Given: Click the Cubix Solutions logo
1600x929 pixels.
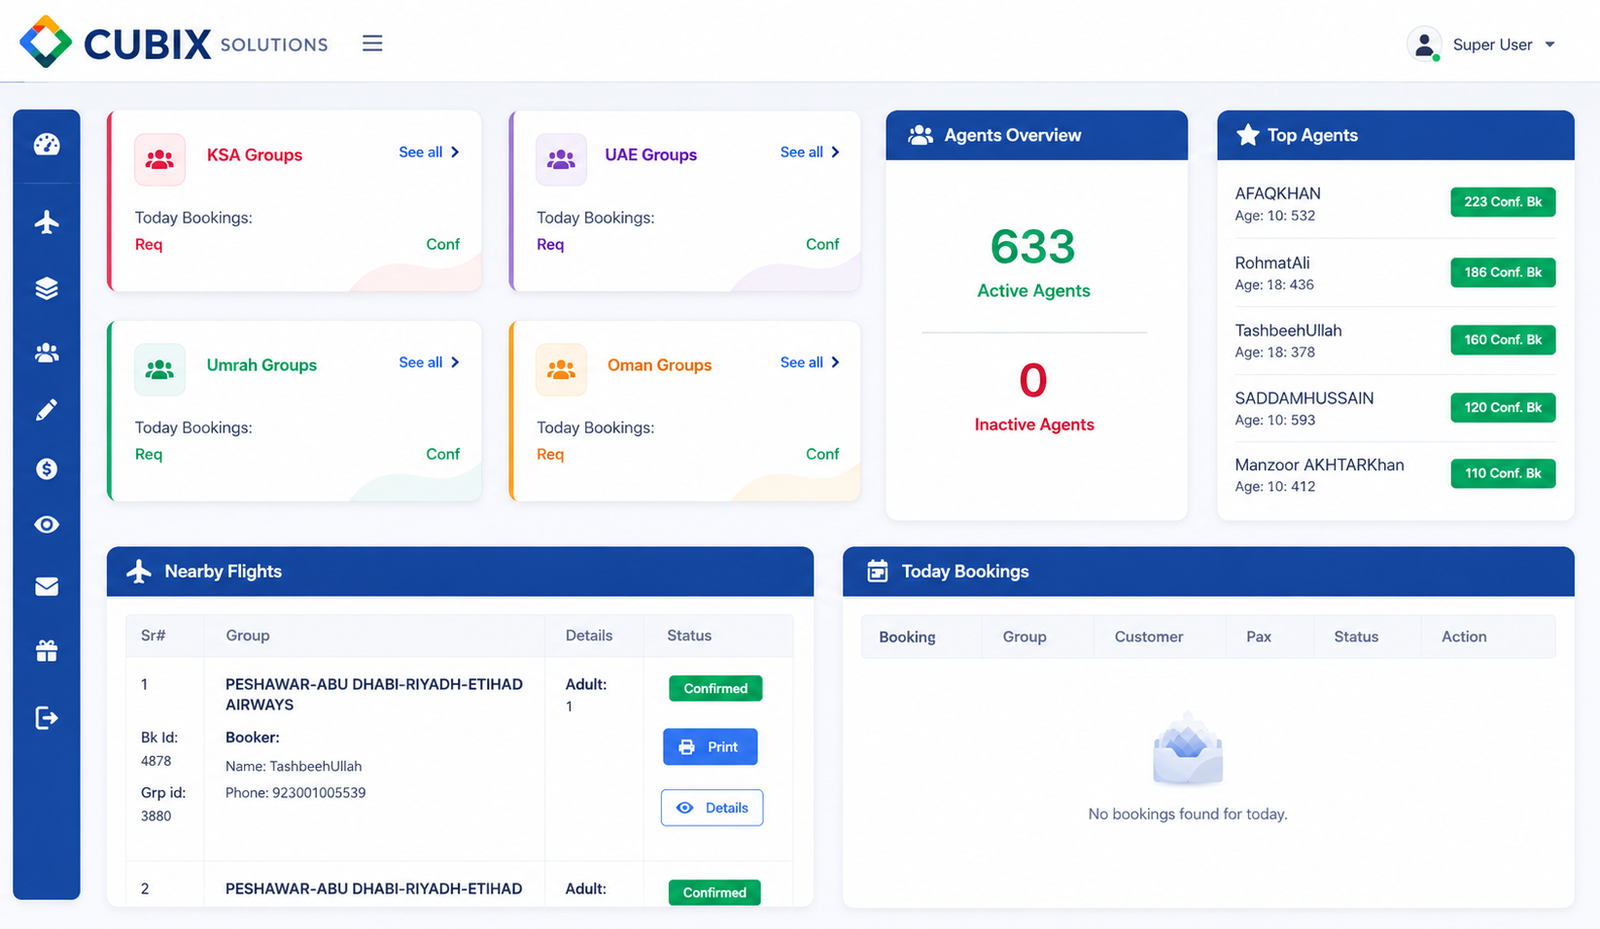Looking at the screenshot, I should coord(173,43).
